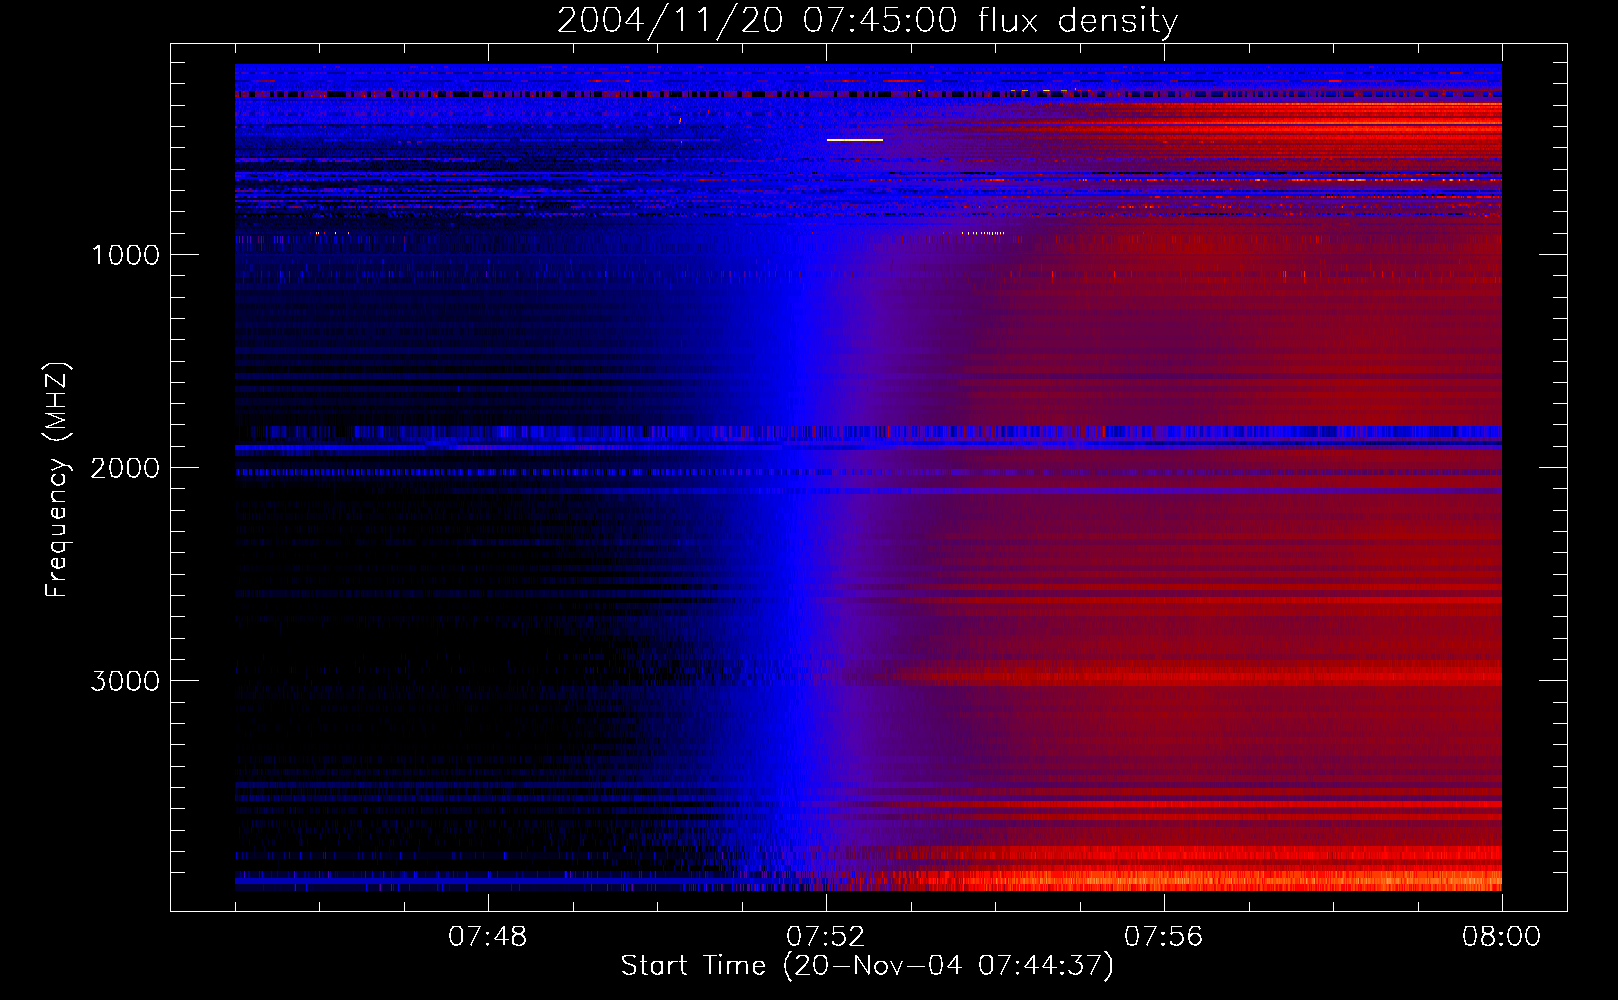Click the 07:52 time tick label
Viewport: 1618px width, 1000px height.
[826, 937]
